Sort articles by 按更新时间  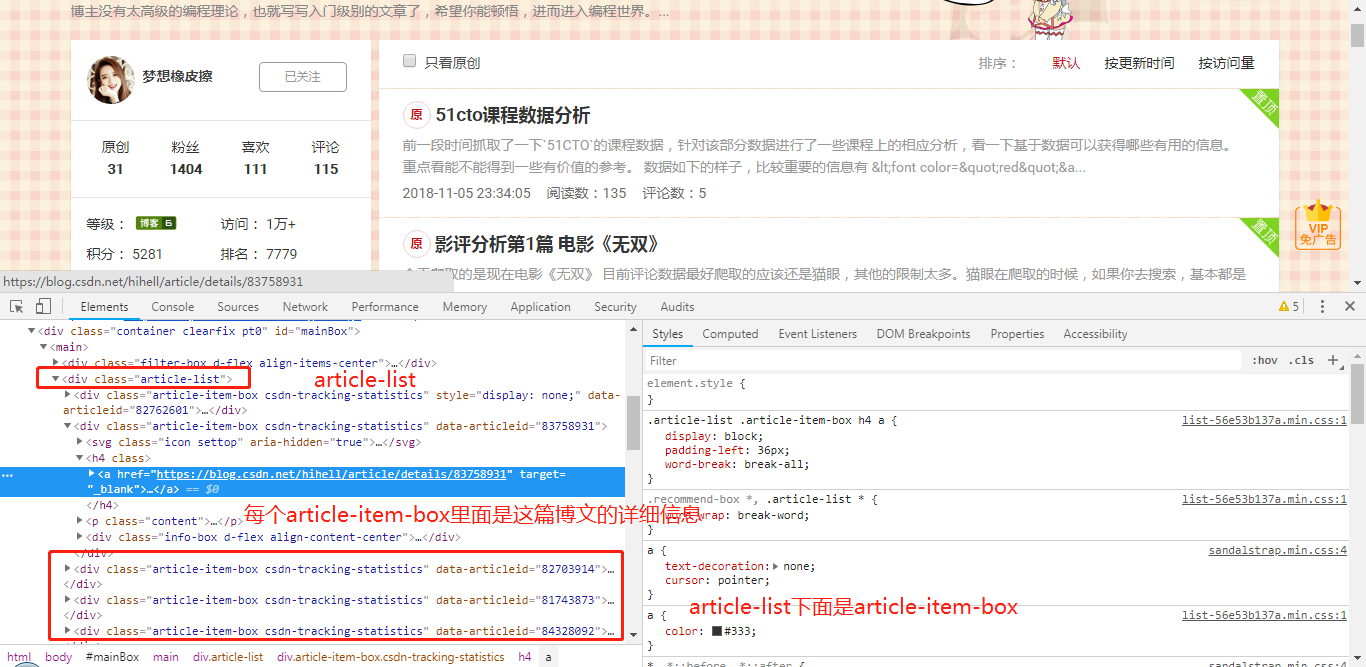[x=1139, y=63]
